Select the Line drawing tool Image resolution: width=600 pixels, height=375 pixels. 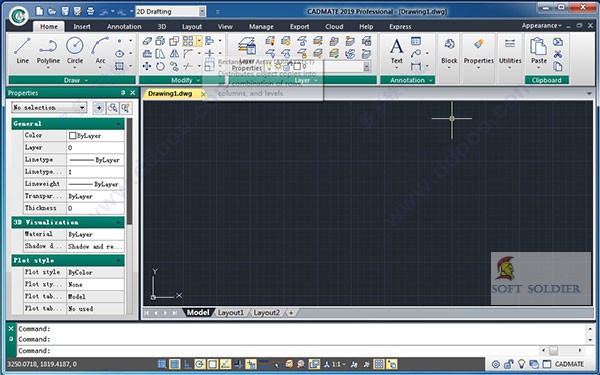click(x=22, y=50)
